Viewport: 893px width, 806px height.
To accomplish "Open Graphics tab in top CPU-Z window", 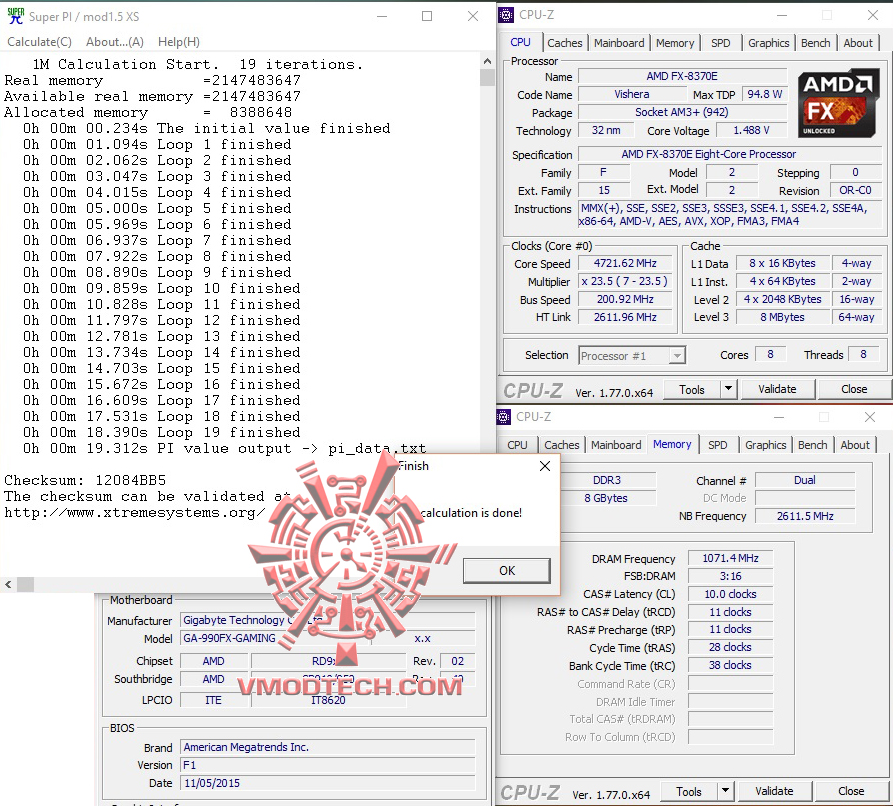I will pos(768,43).
